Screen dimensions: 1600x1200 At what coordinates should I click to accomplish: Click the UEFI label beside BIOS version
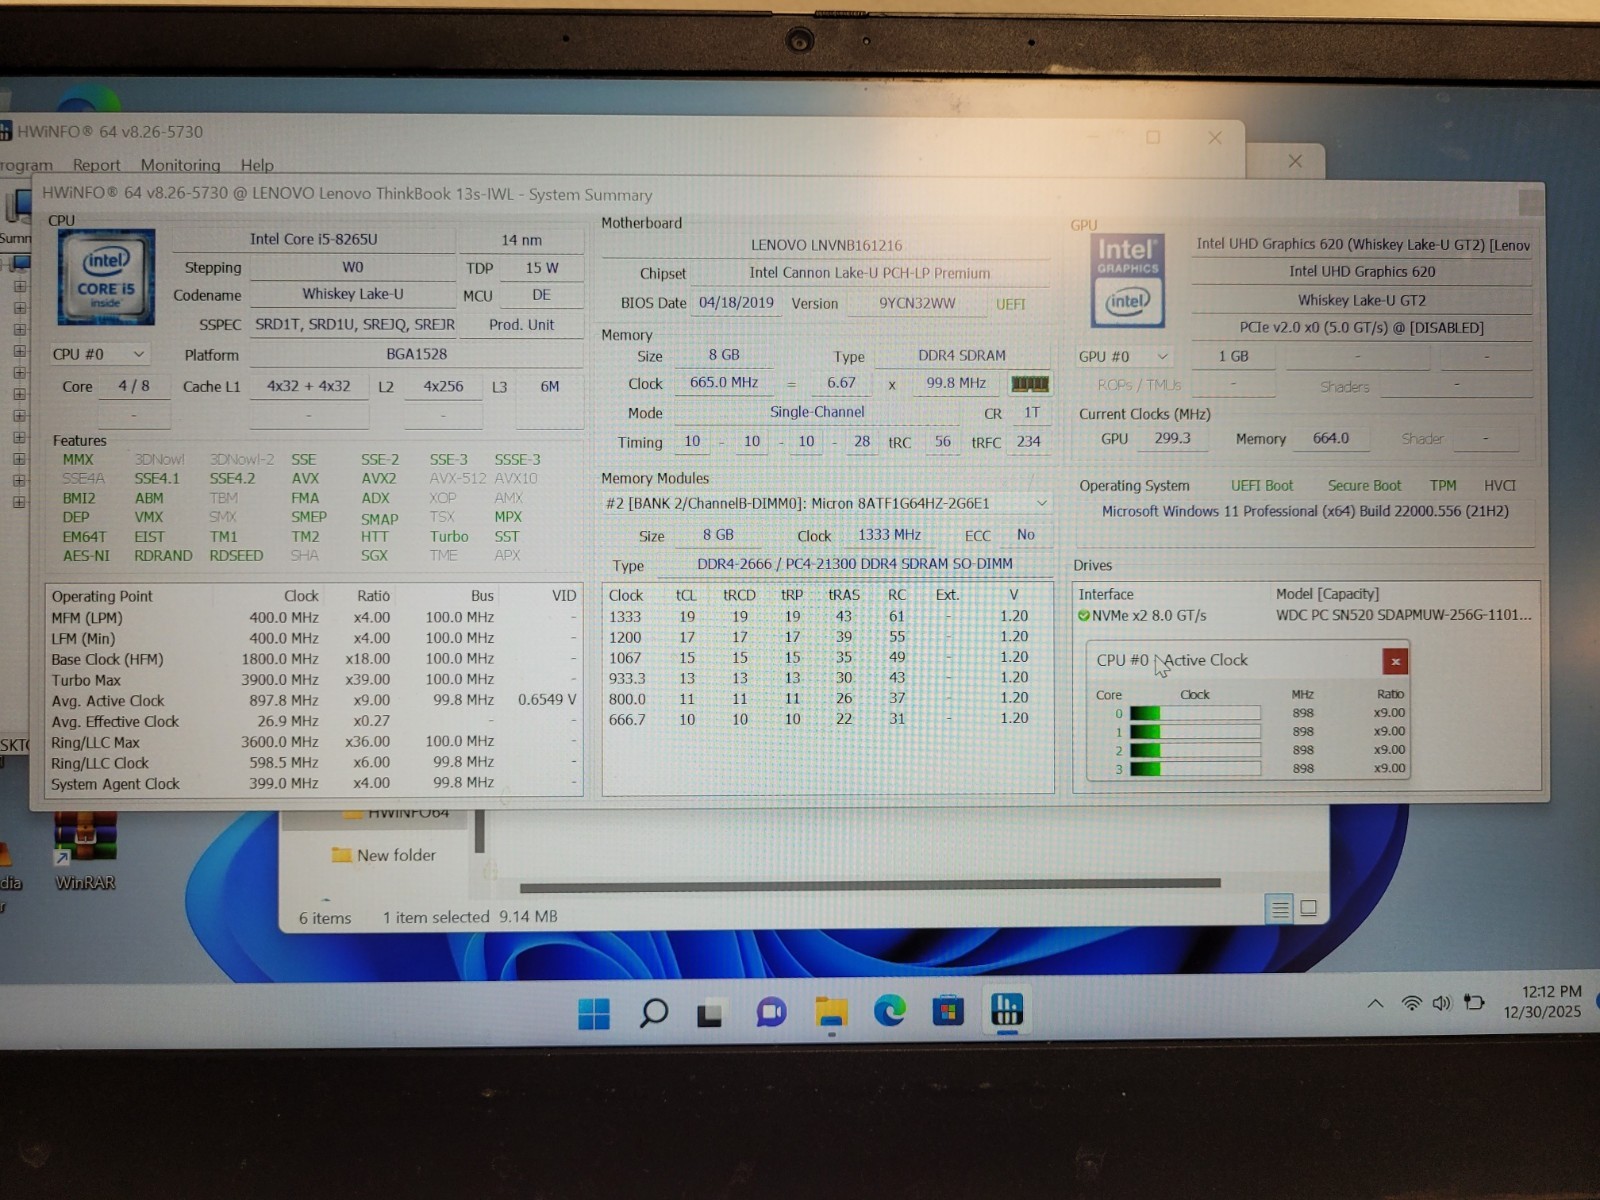[1011, 304]
